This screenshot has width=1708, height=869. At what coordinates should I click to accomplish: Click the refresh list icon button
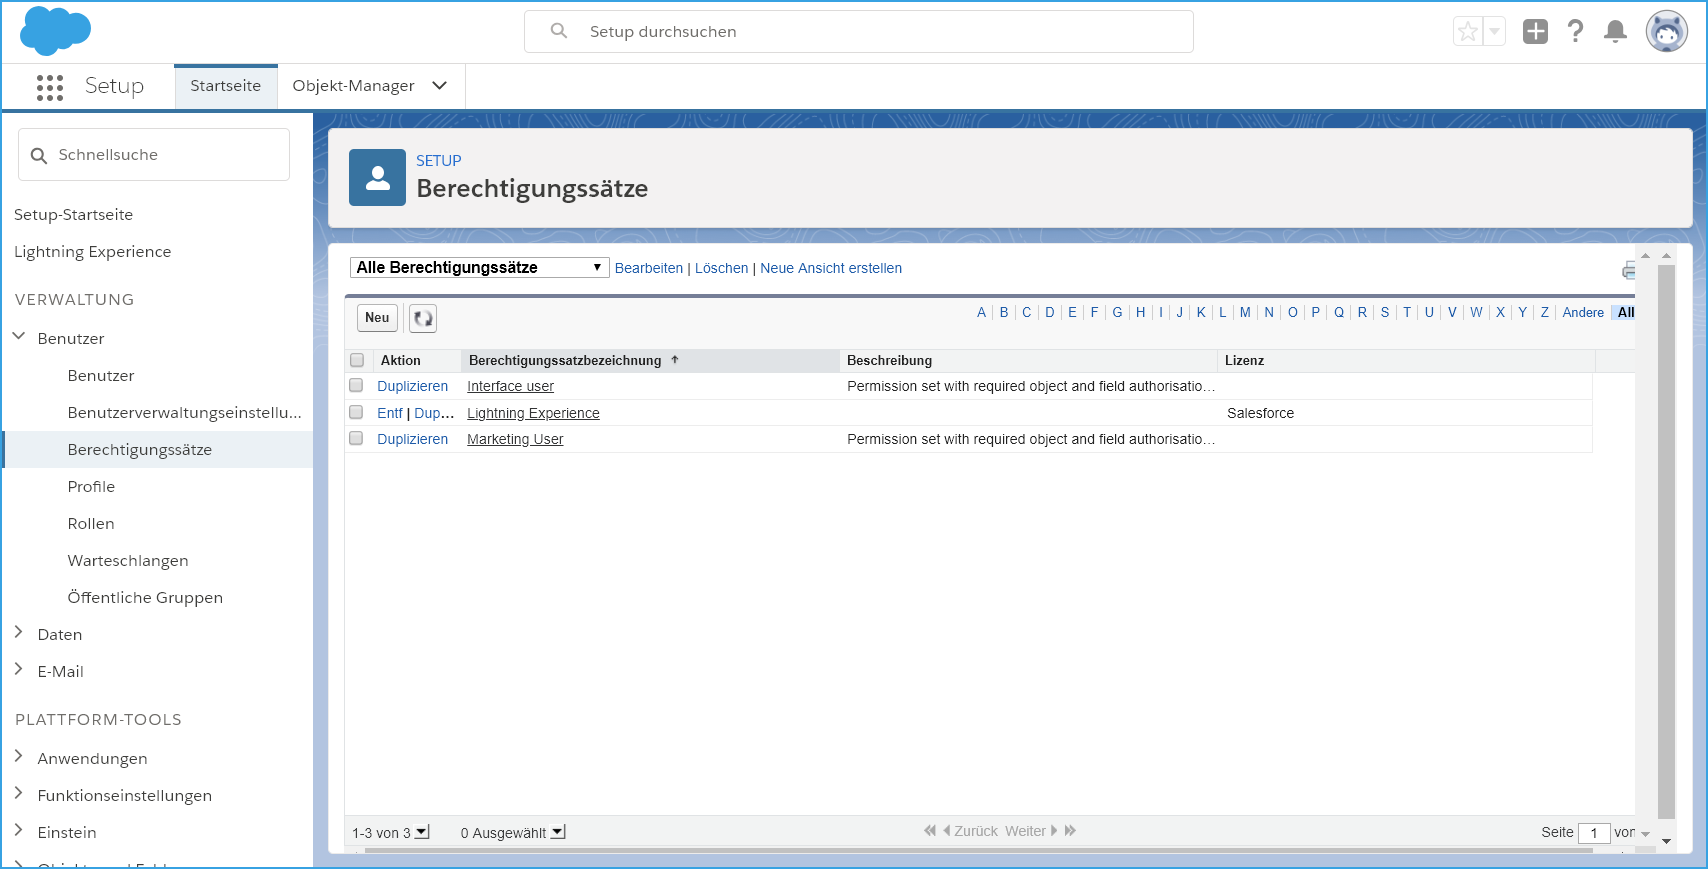[423, 318]
